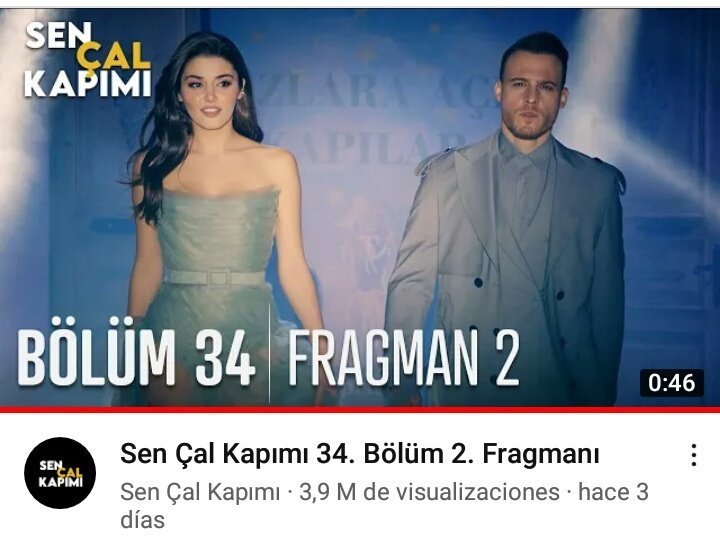
Task: Select the channel name in the metadata line
Action: (x=200, y=493)
